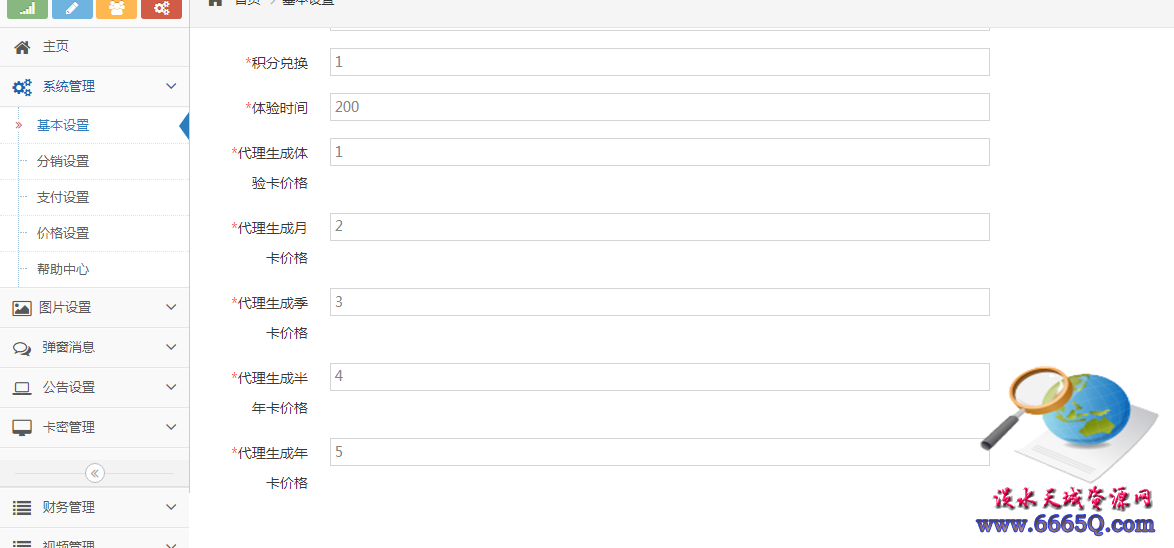Click the gears icon beside 系统管理
Viewport: 1174px width, 548px height.
22,87
